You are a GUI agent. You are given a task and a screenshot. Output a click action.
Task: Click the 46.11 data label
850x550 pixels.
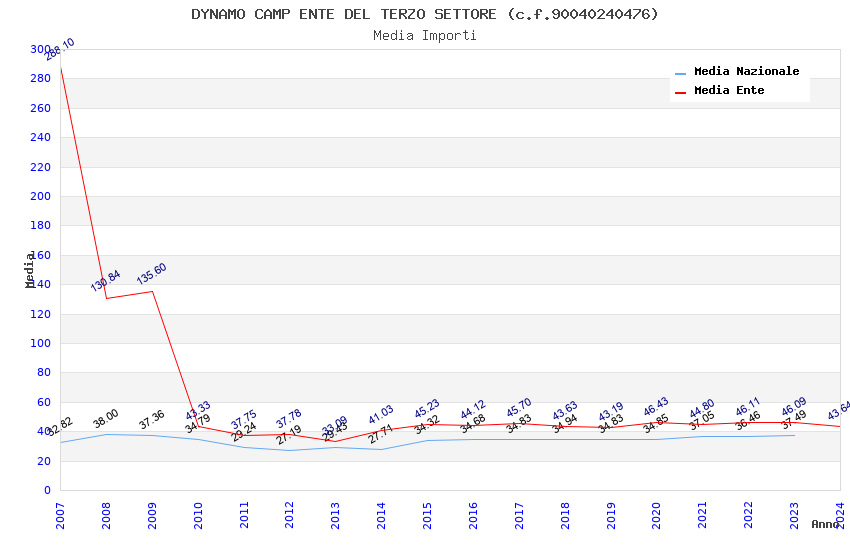[x=748, y=407]
